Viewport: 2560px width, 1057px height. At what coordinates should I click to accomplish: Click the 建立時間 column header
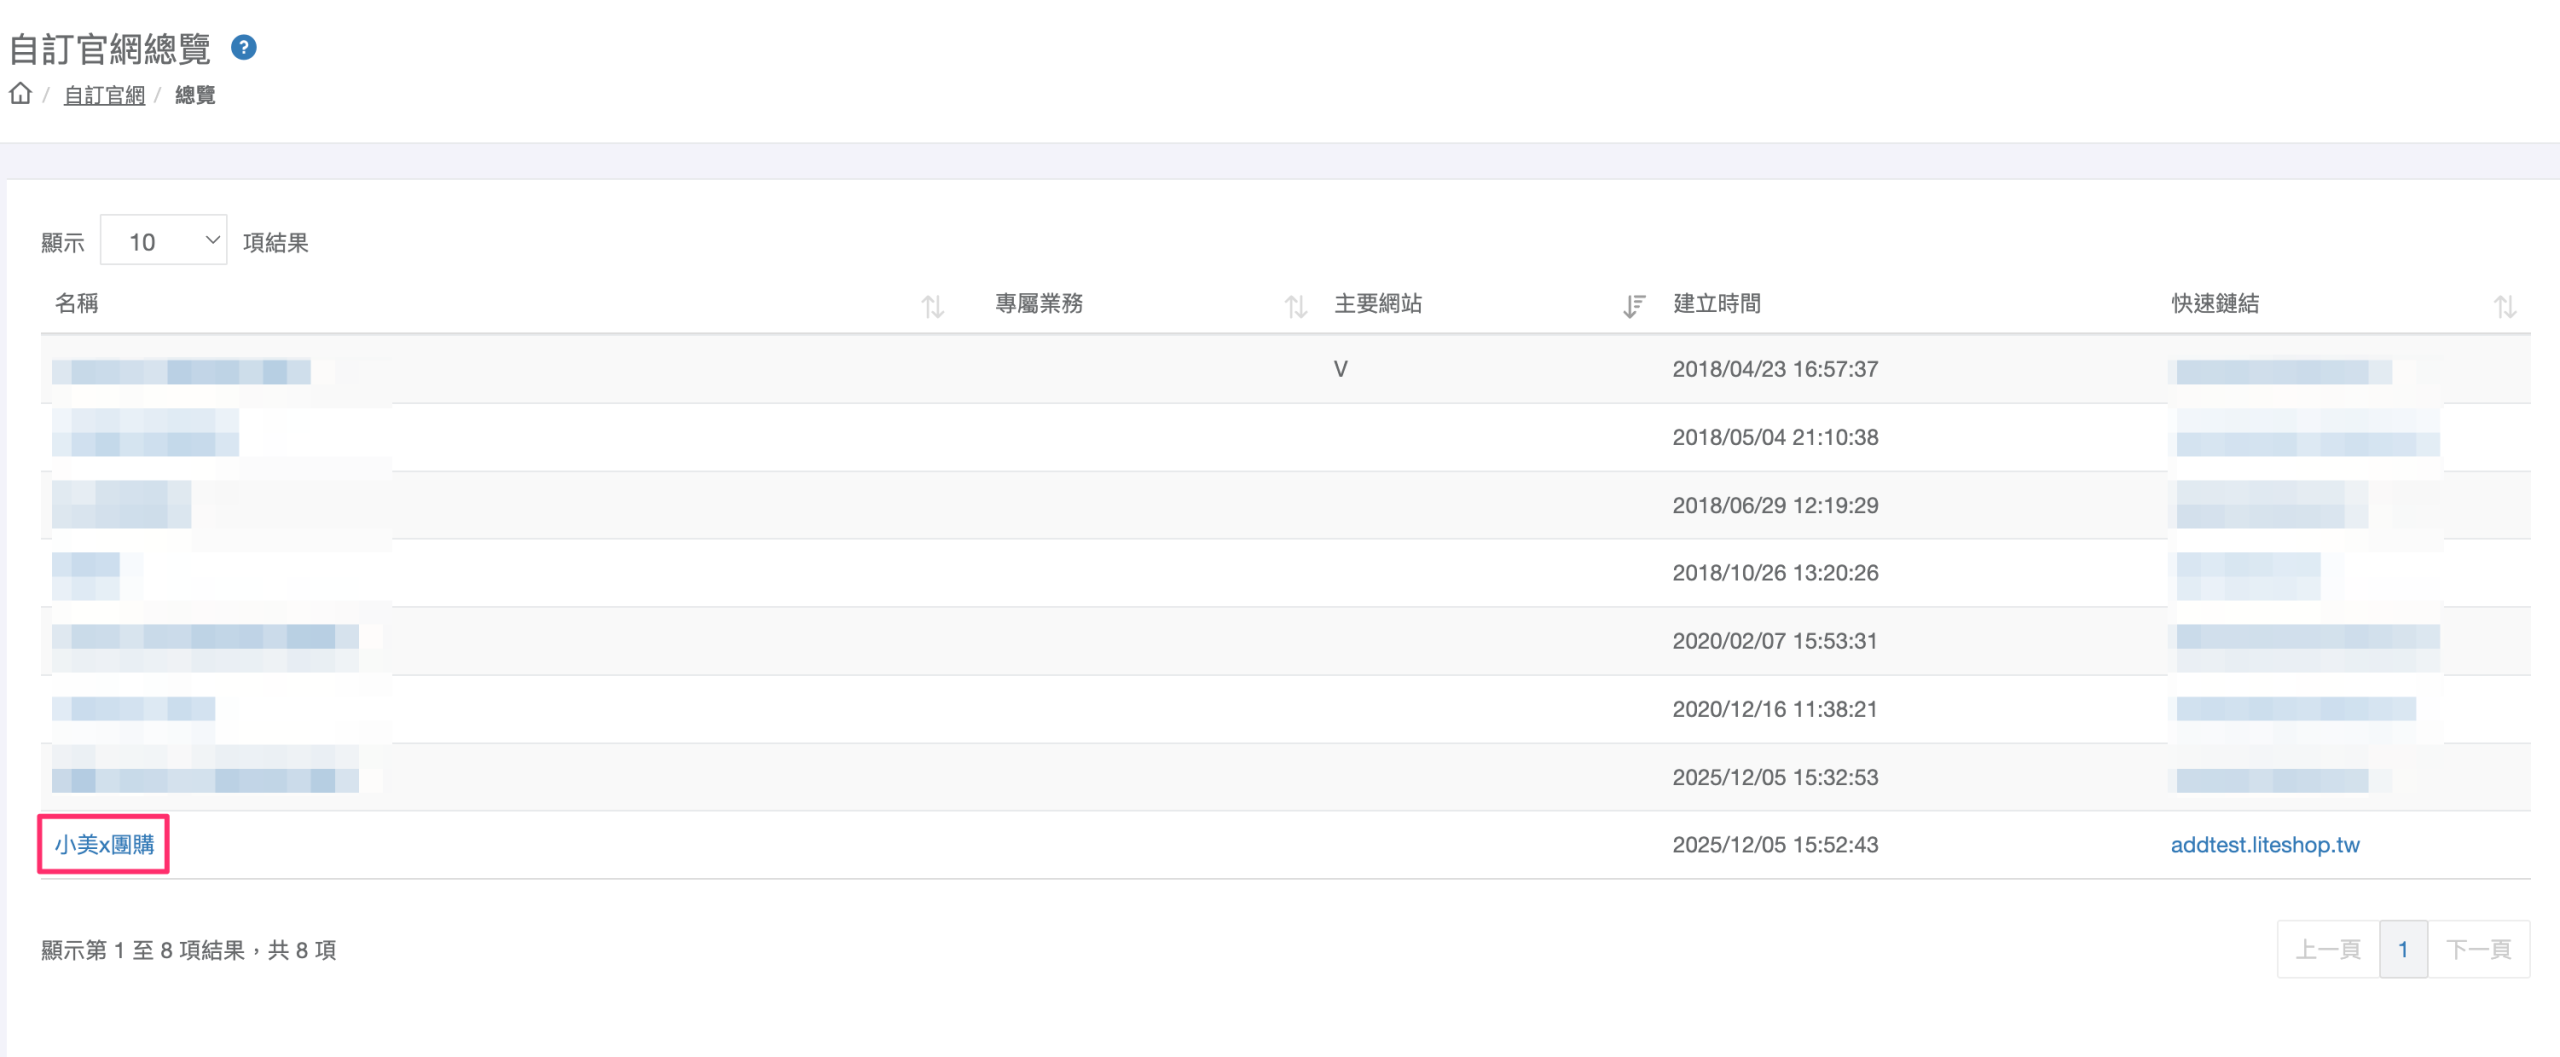point(1717,304)
